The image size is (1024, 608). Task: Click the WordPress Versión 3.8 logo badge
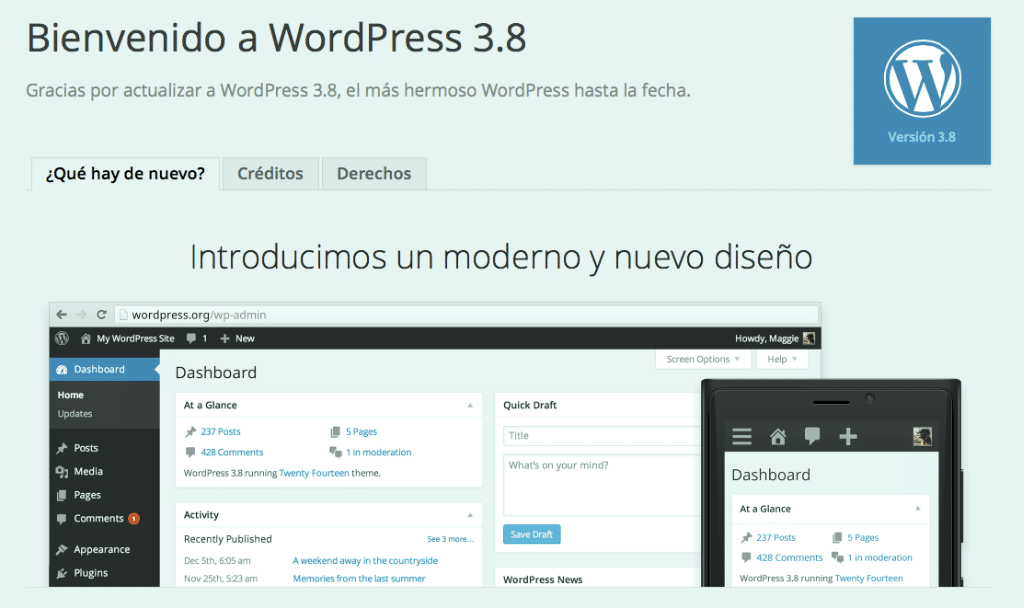point(921,91)
